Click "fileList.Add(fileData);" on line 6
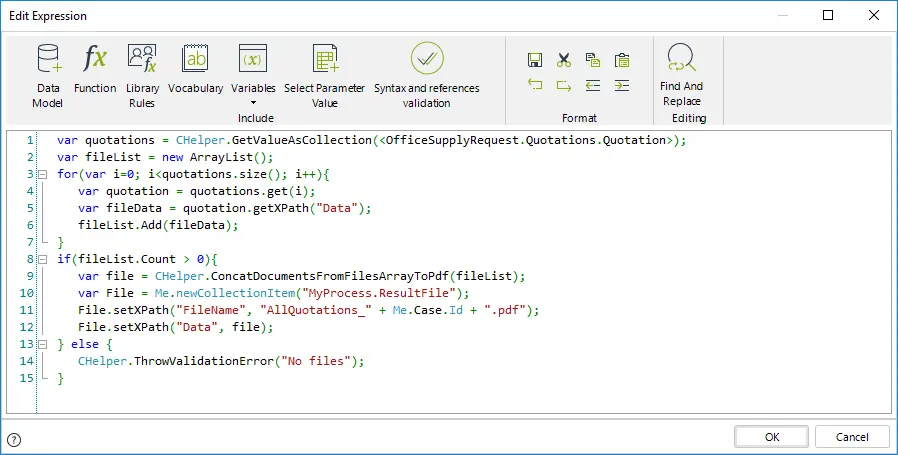Image resolution: width=898 pixels, height=455 pixels. 158,225
